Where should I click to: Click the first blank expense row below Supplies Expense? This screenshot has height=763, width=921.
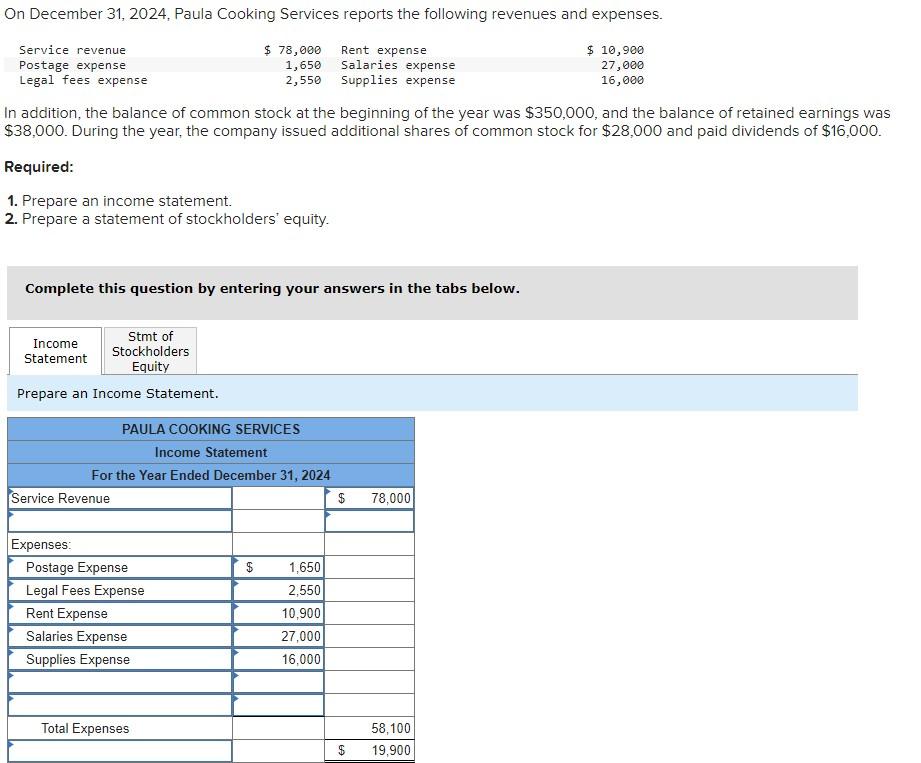click(120, 682)
